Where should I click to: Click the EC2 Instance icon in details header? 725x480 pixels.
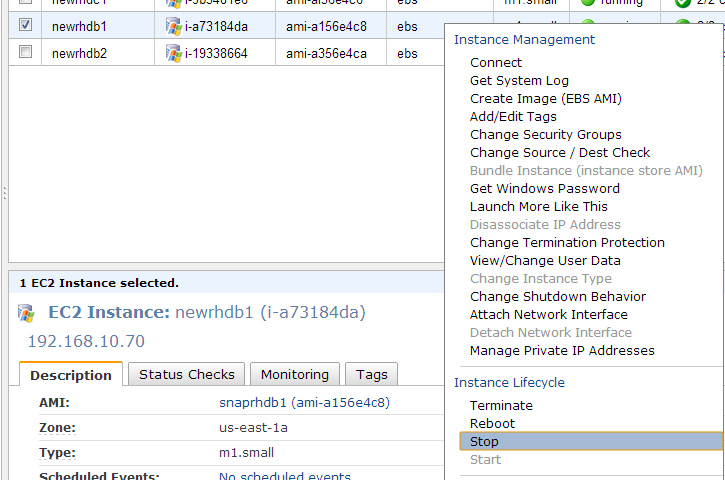[x=26, y=313]
